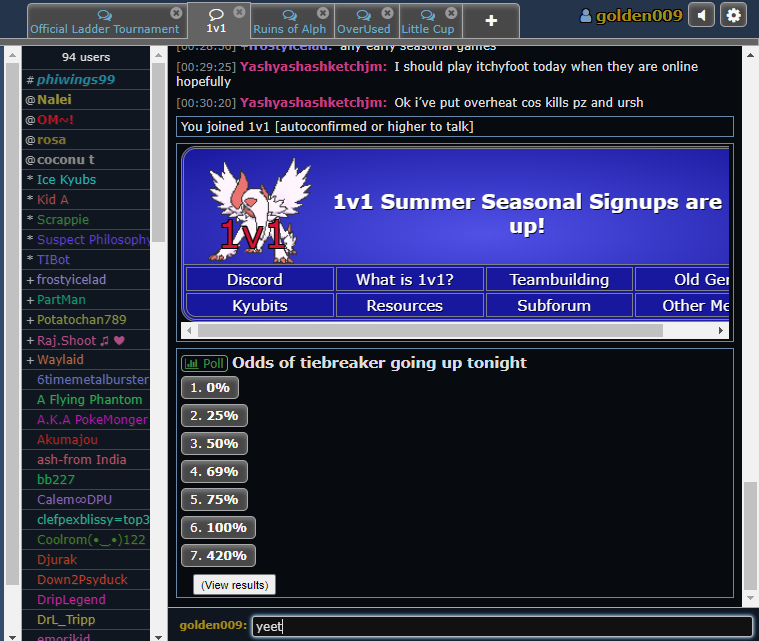Click user list scroll up arrow
The image size is (759, 641).
click(158, 55)
